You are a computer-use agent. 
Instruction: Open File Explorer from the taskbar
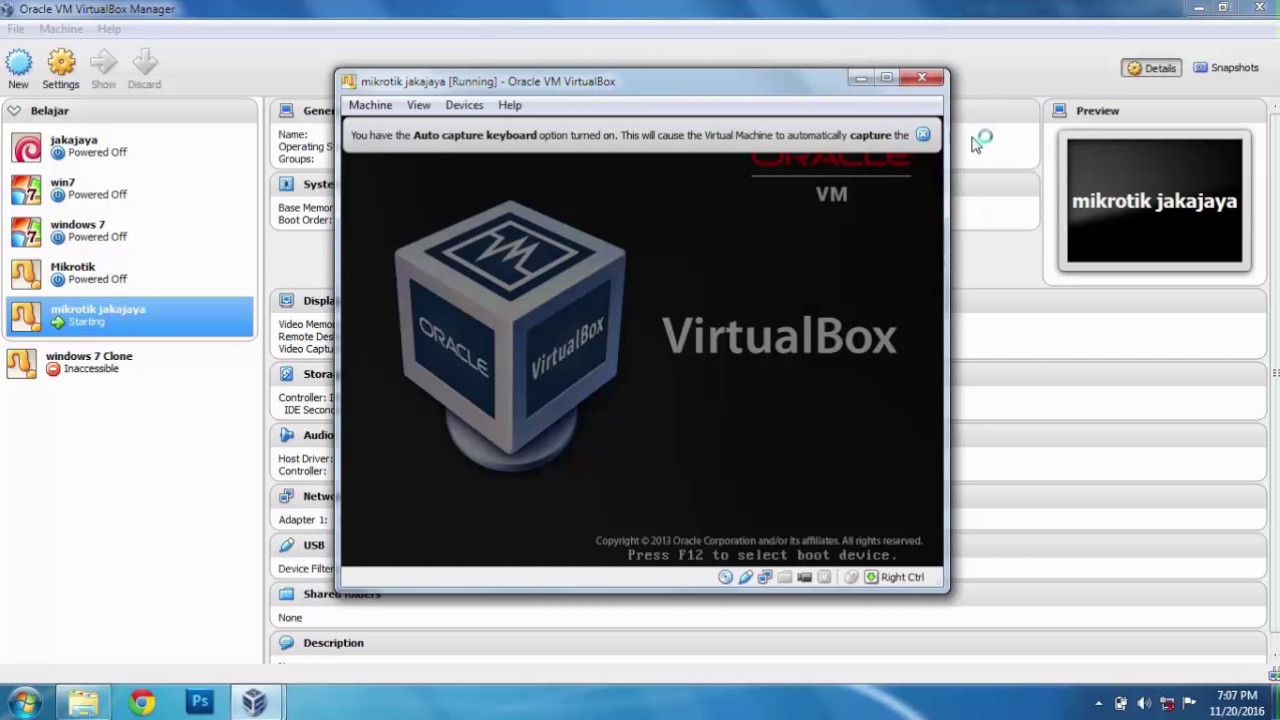coord(83,702)
